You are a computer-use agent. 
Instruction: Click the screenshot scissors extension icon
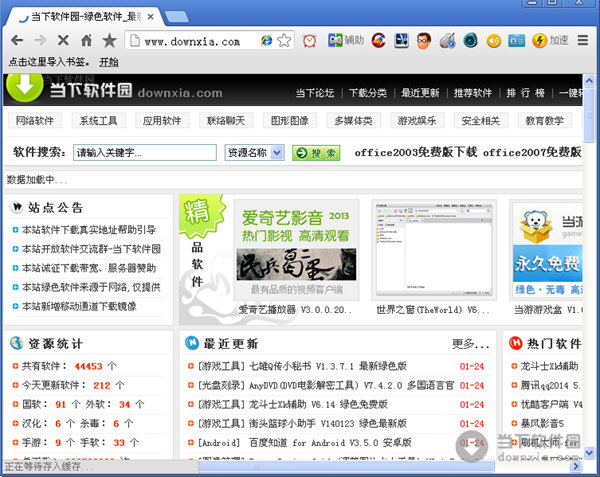coord(401,40)
